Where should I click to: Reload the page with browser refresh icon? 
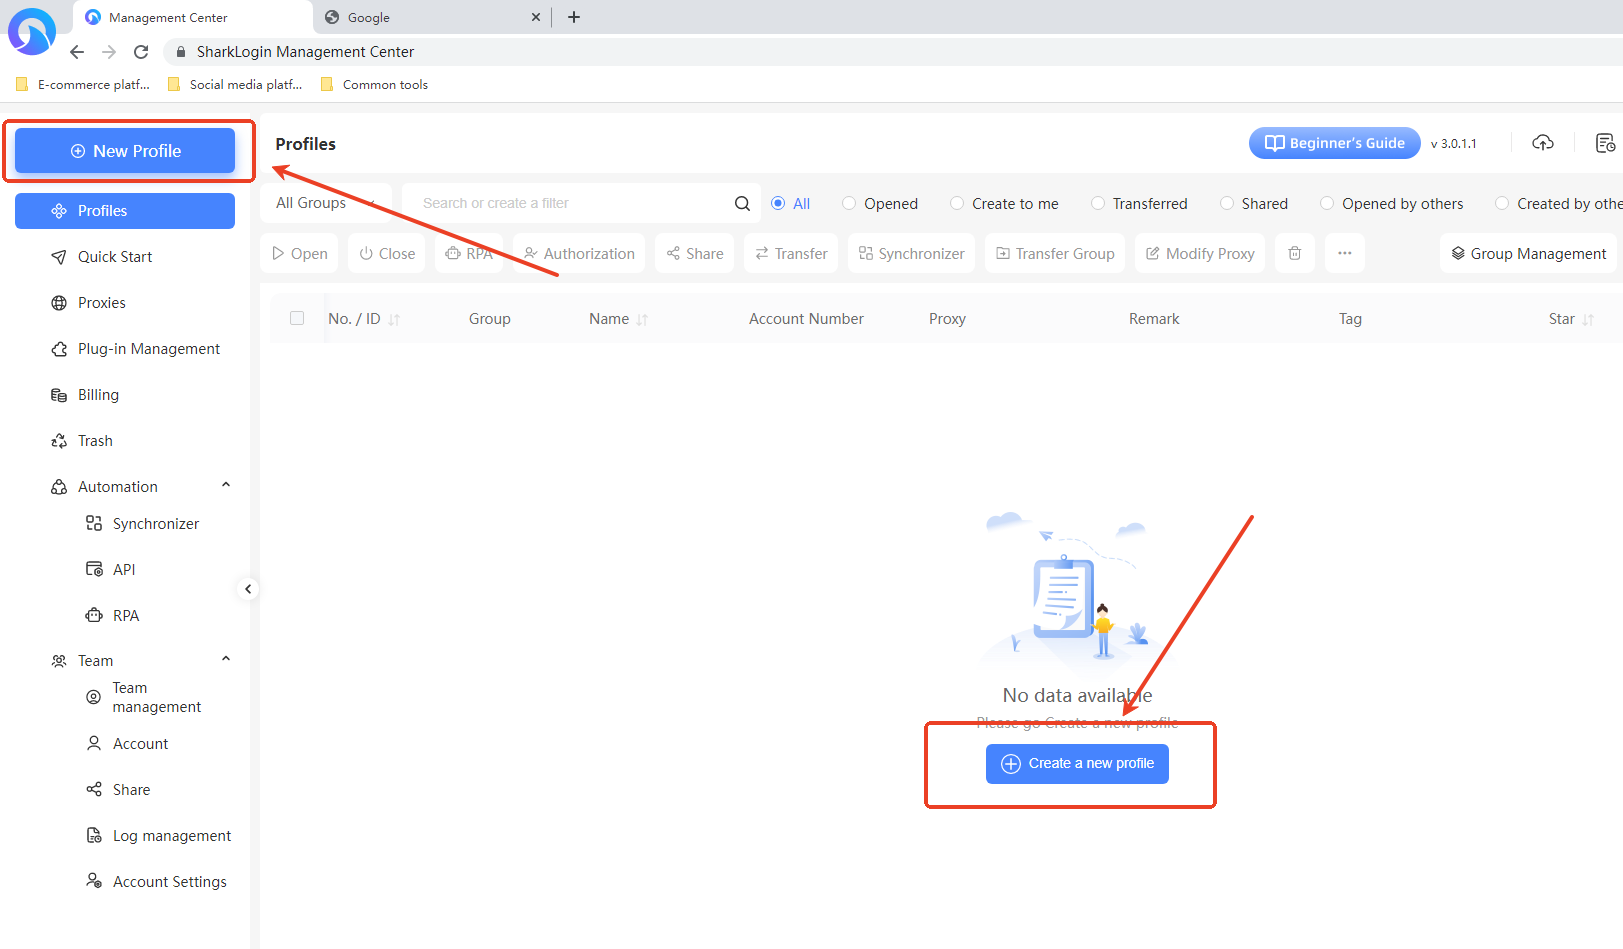(x=141, y=52)
